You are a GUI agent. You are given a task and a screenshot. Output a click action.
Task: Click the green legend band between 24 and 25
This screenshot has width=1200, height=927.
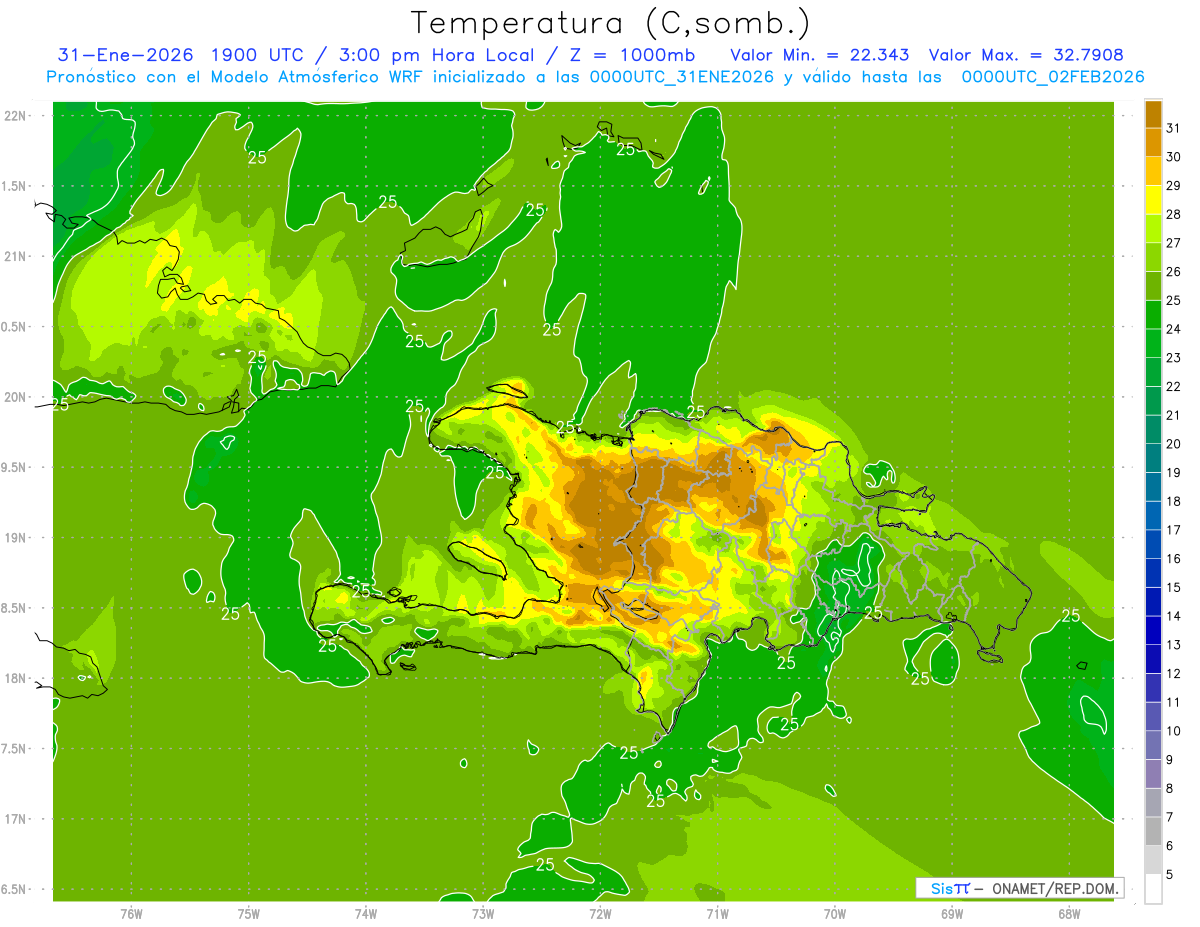[1153, 315]
